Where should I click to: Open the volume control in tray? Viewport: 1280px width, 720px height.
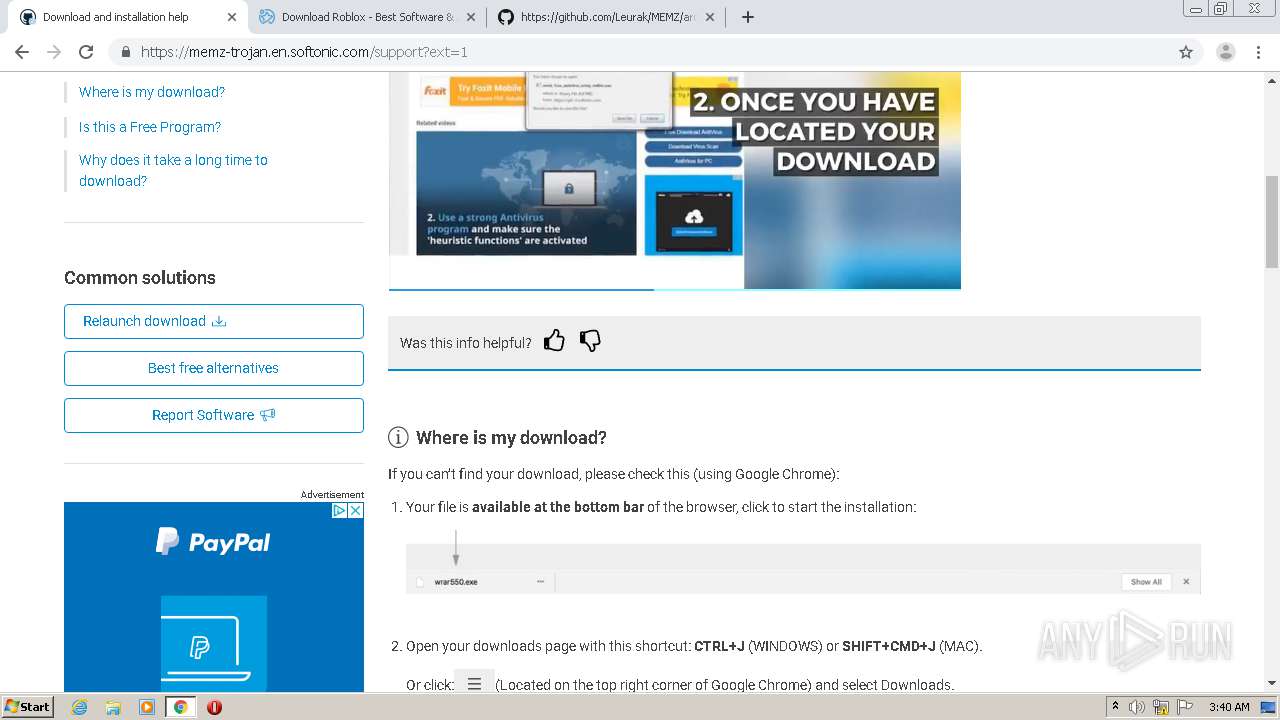coord(1136,707)
